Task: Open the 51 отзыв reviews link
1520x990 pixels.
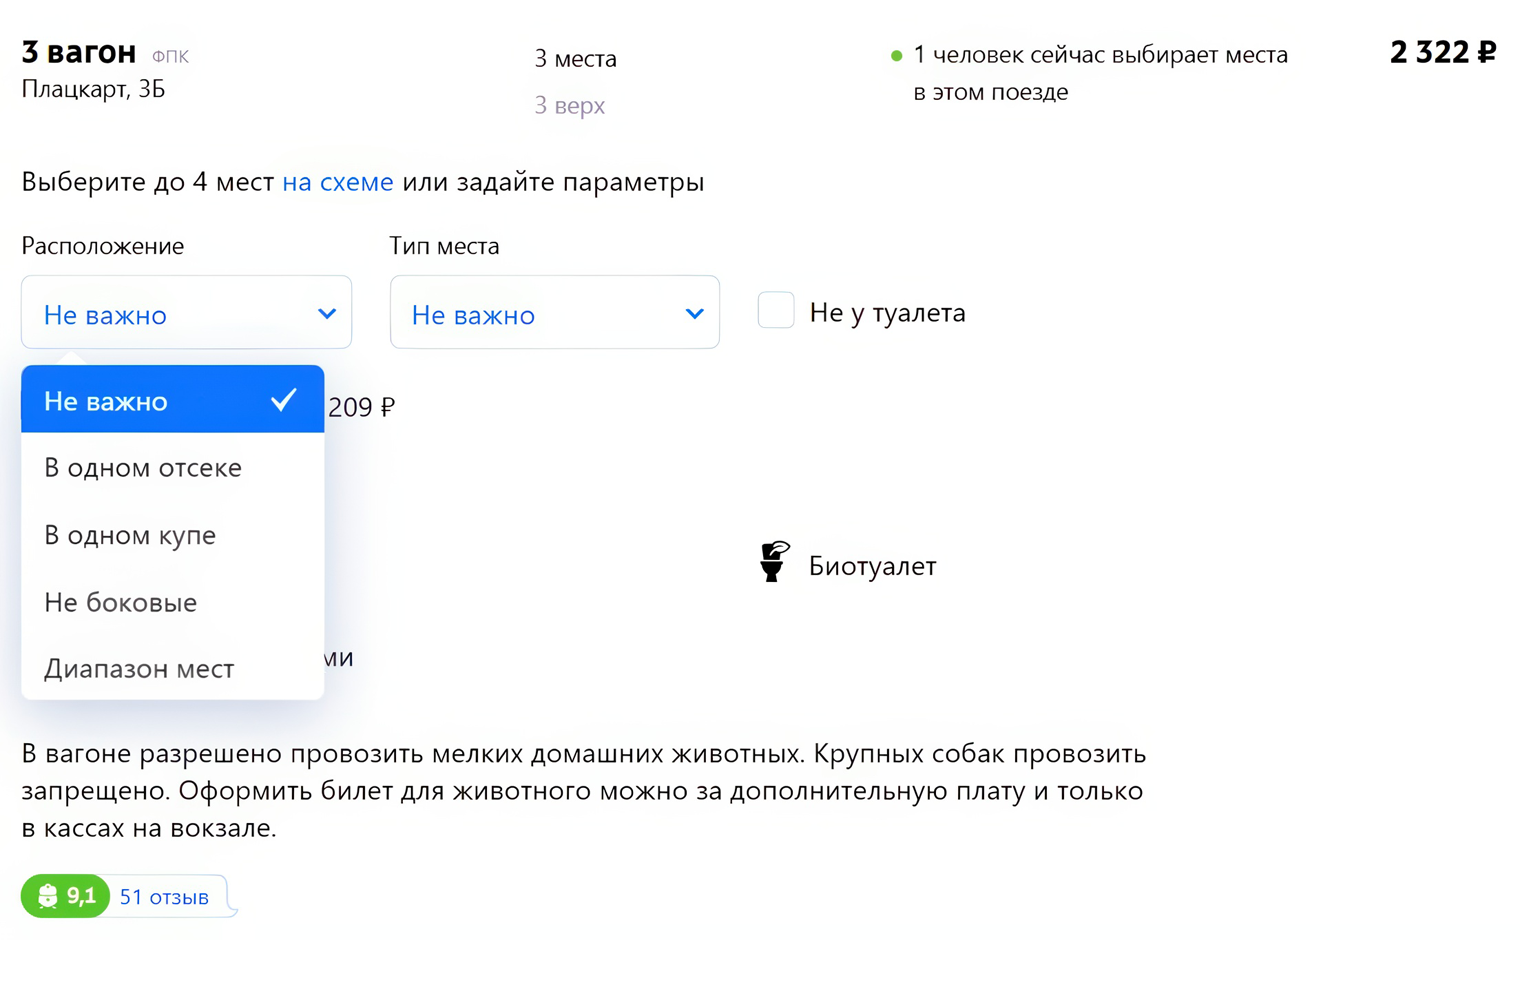Action: [164, 897]
